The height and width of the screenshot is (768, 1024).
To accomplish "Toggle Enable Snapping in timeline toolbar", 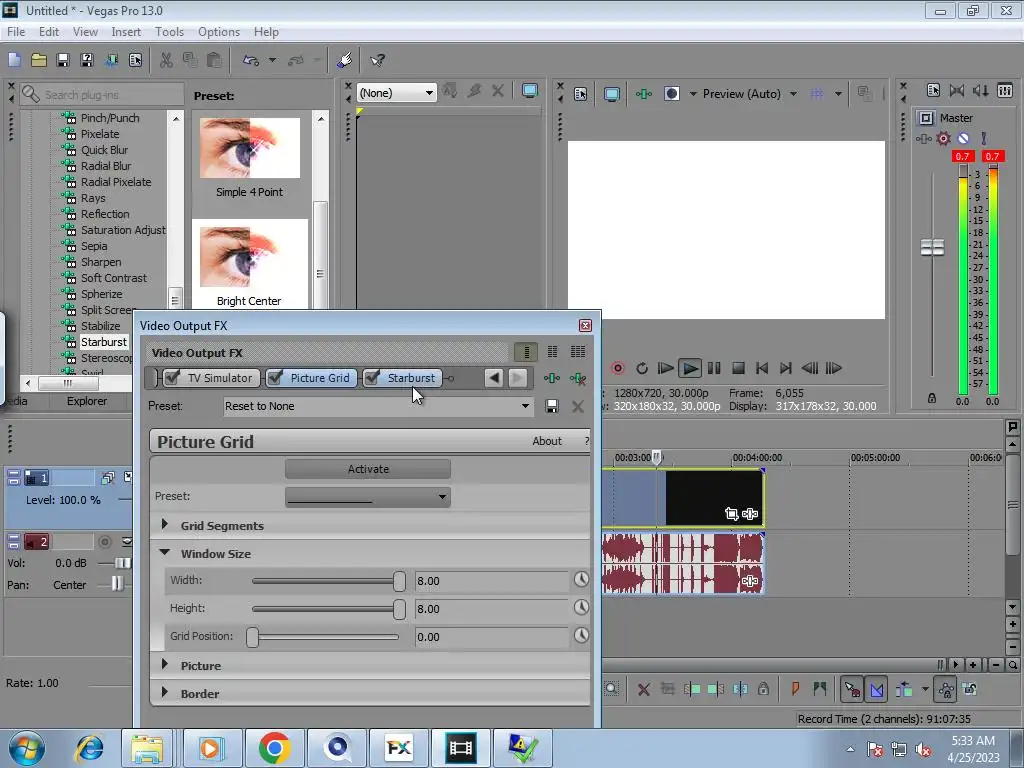I will (x=852, y=689).
